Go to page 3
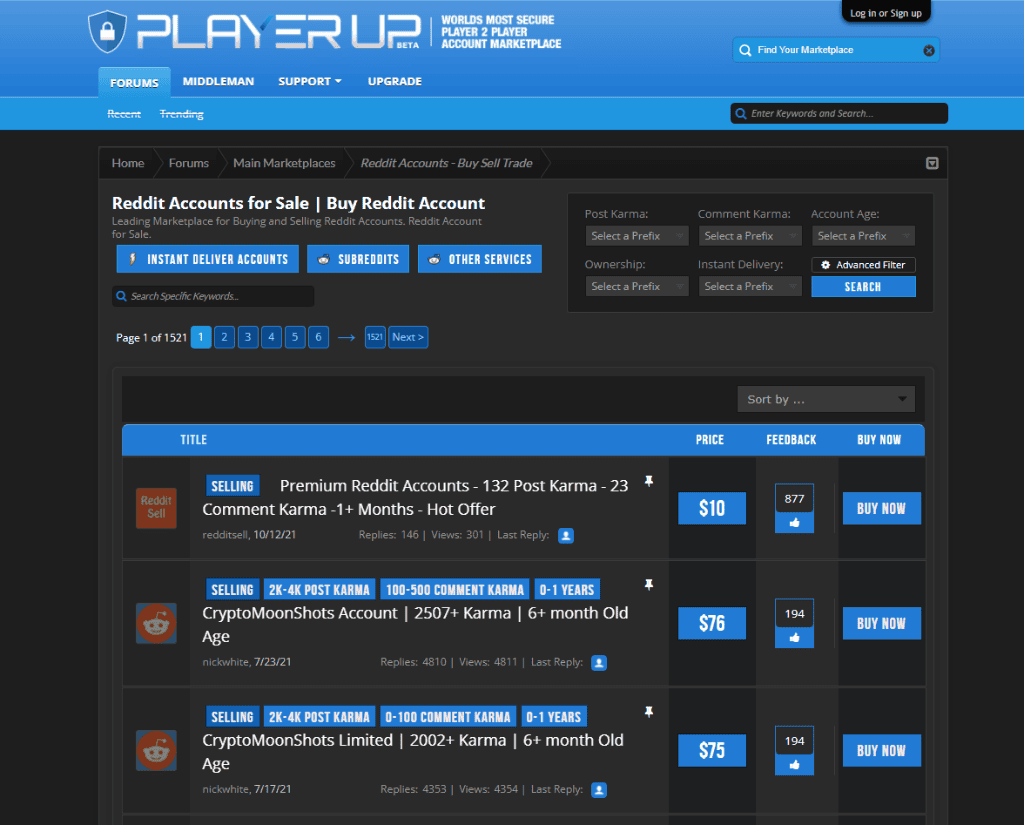Screen dimensions: 1024x825 (248, 337)
